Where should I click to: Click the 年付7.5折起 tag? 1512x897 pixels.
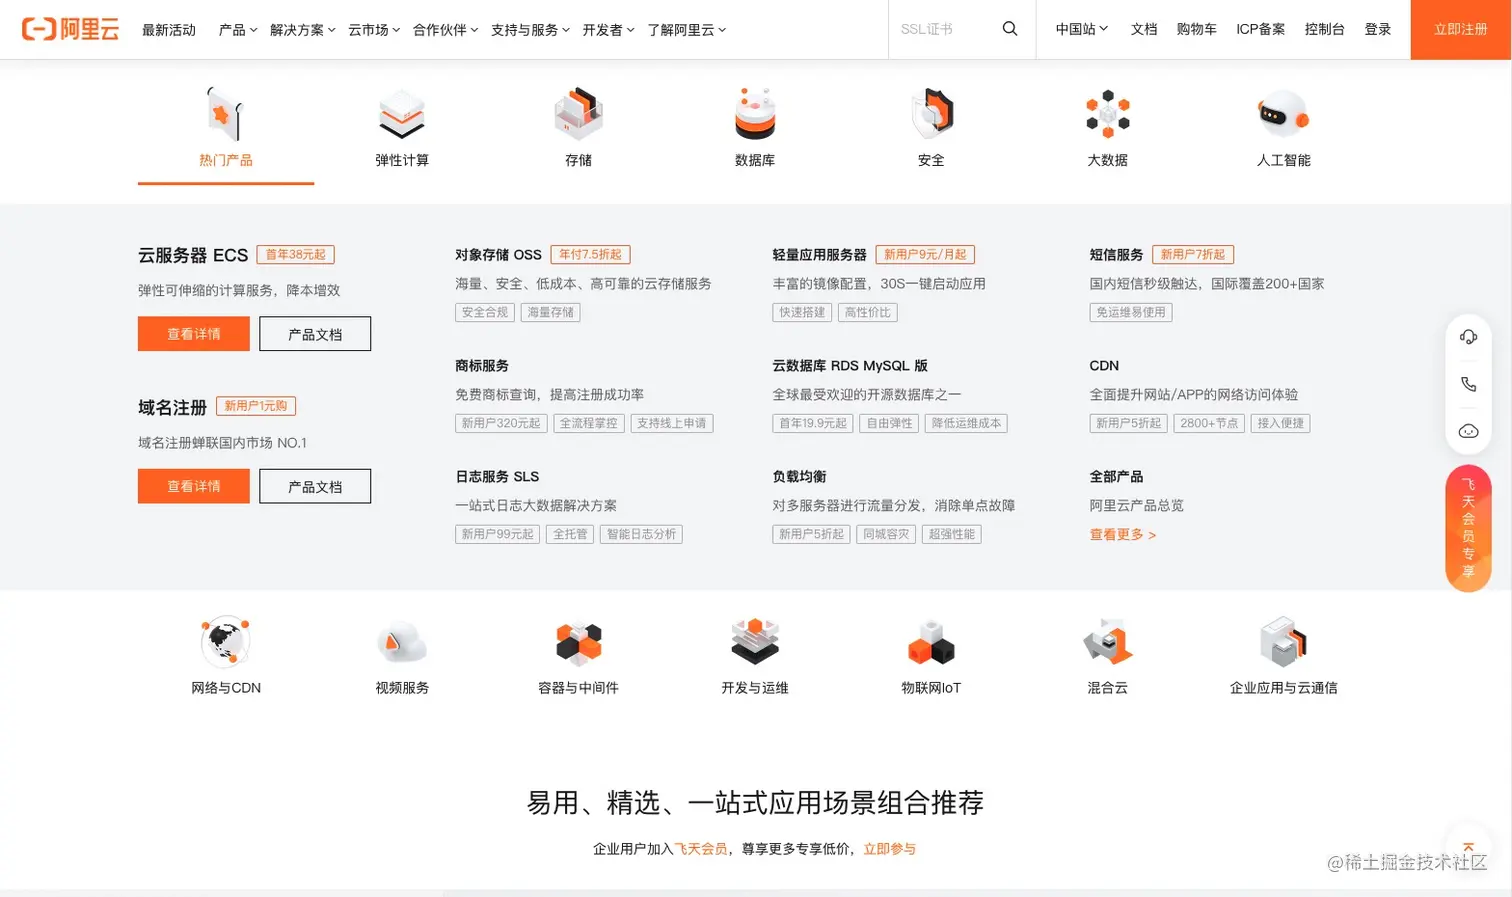coord(590,255)
